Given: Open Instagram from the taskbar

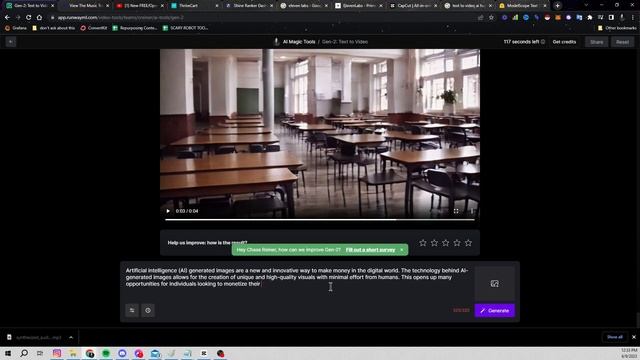Looking at the screenshot, I should [x=57, y=353].
